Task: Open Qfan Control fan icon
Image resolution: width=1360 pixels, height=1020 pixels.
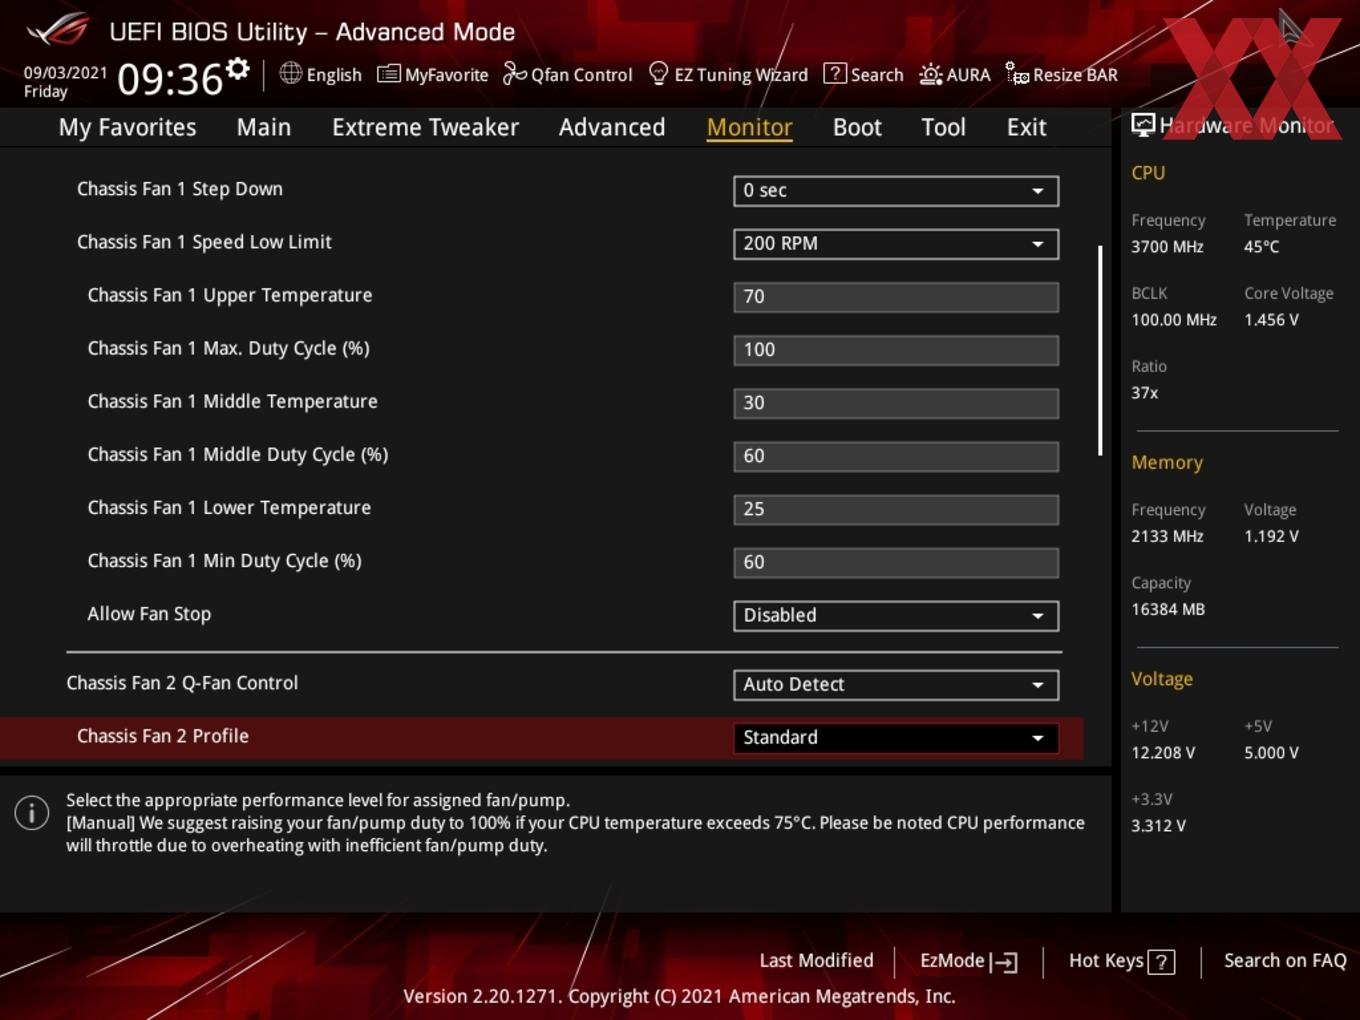Action: tap(514, 74)
